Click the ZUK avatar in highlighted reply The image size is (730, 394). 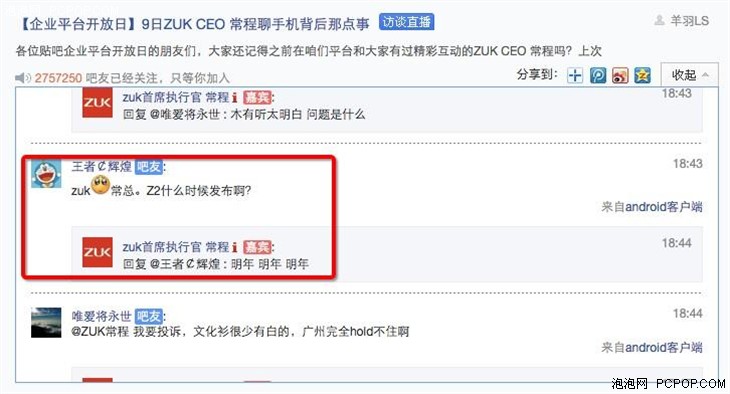coord(97,252)
